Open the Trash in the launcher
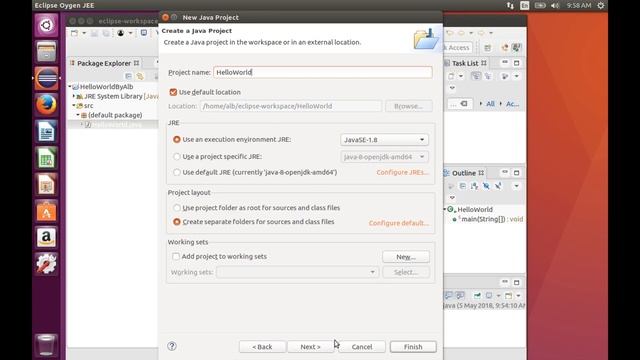The width and height of the screenshot is (640, 360). pyautogui.click(x=46, y=345)
